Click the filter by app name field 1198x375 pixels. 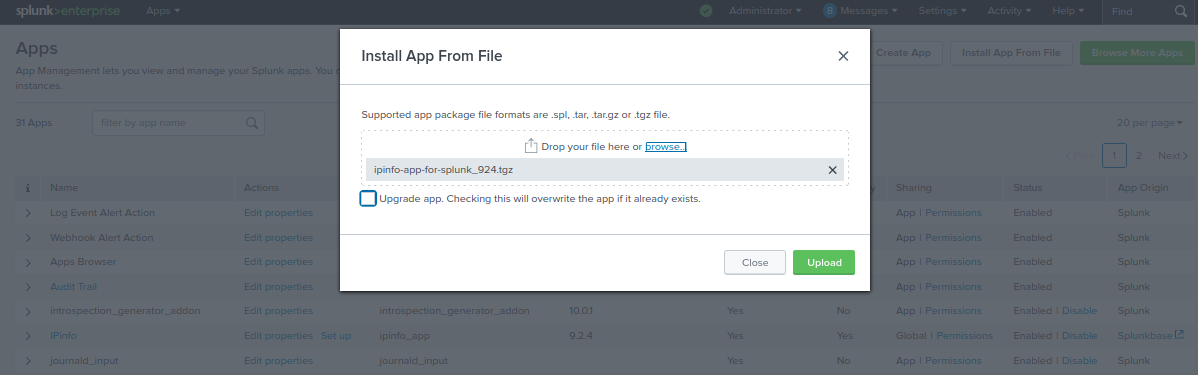click(x=178, y=123)
